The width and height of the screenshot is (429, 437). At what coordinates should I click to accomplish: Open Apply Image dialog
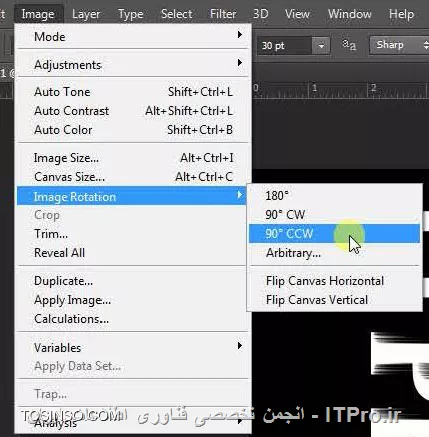133,300
